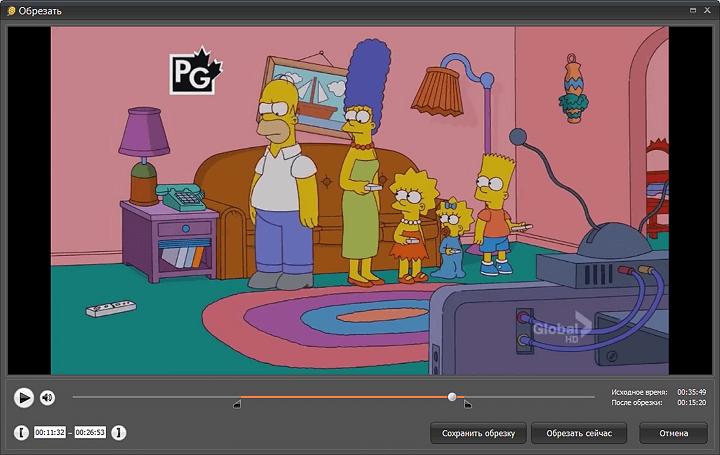The image size is (720, 455).
Task: Set trim end with right bracket button
Action: (x=118, y=433)
